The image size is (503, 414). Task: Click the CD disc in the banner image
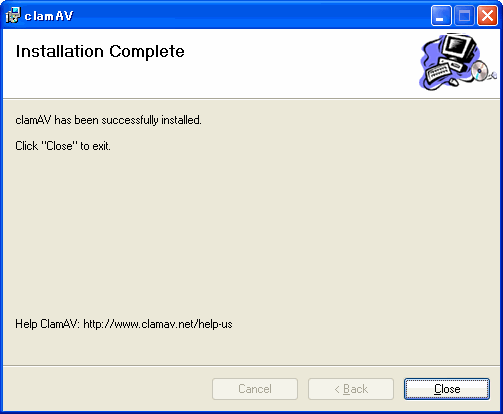(x=479, y=71)
